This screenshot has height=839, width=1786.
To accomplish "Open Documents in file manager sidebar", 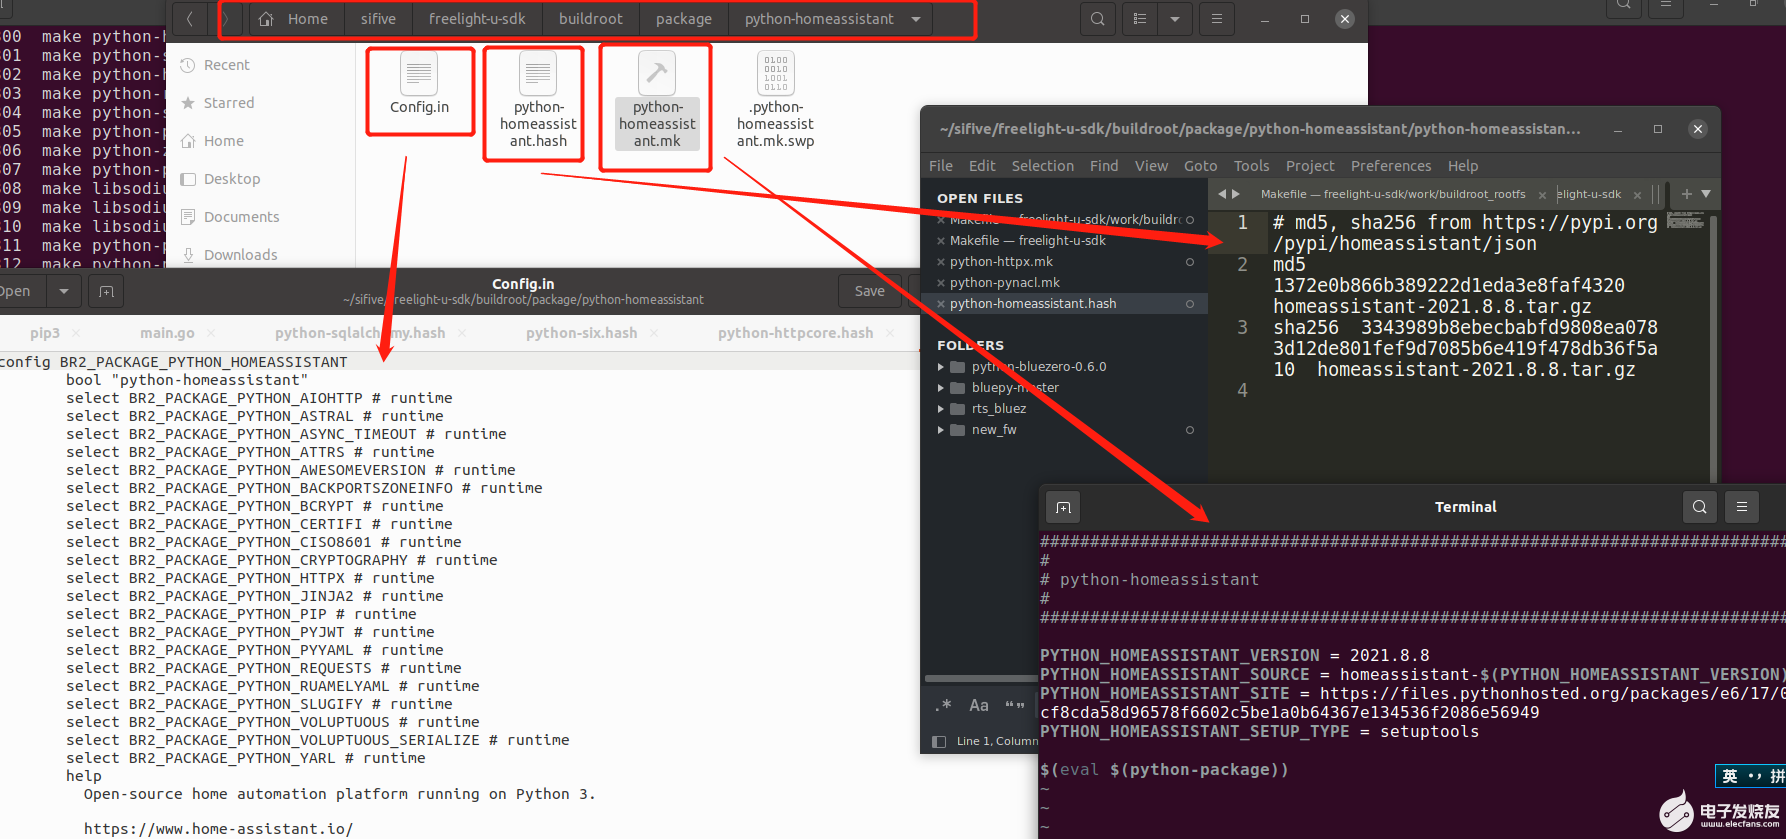I will pos(241,217).
